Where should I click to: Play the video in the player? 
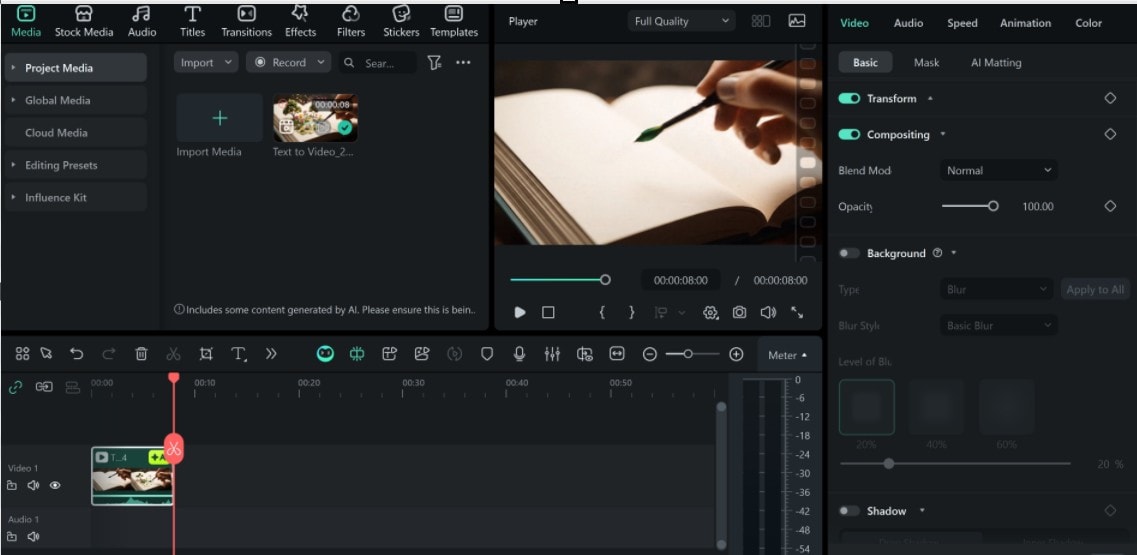coord(520,312)
